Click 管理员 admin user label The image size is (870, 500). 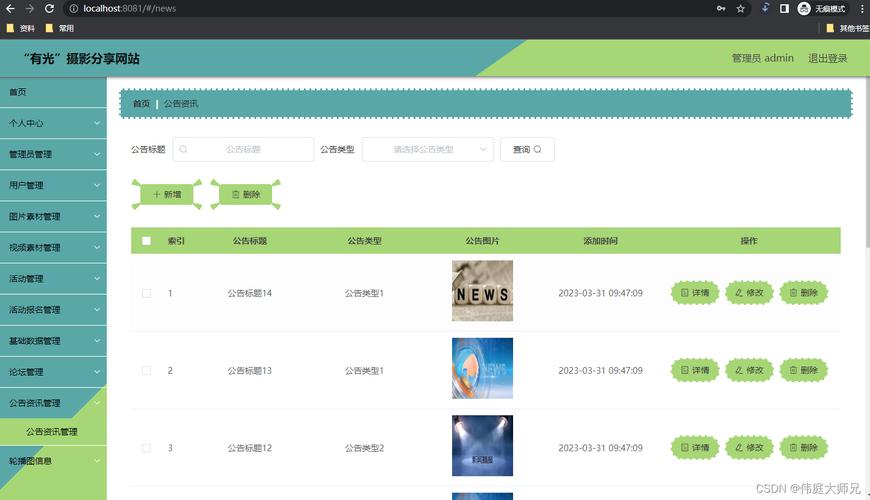pos(762,58)
